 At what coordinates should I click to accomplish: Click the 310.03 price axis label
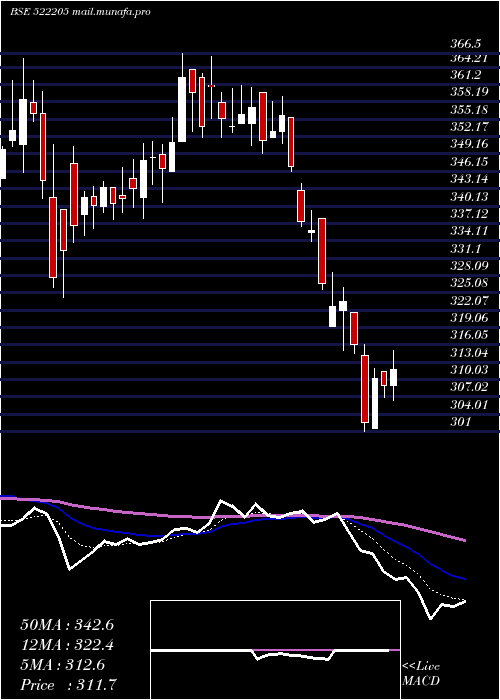tap(468, 370)
